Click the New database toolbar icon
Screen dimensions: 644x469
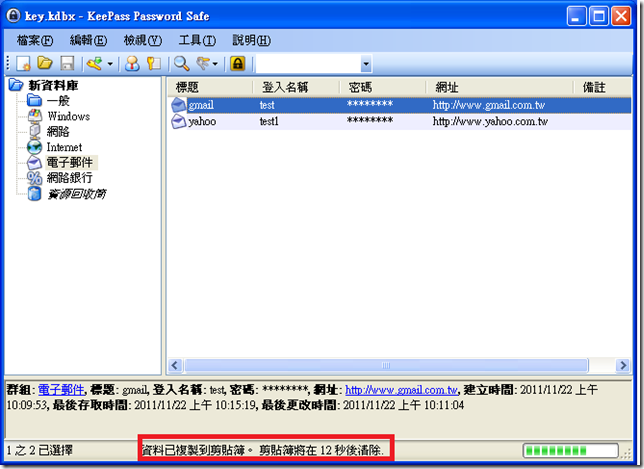point(23,64)
